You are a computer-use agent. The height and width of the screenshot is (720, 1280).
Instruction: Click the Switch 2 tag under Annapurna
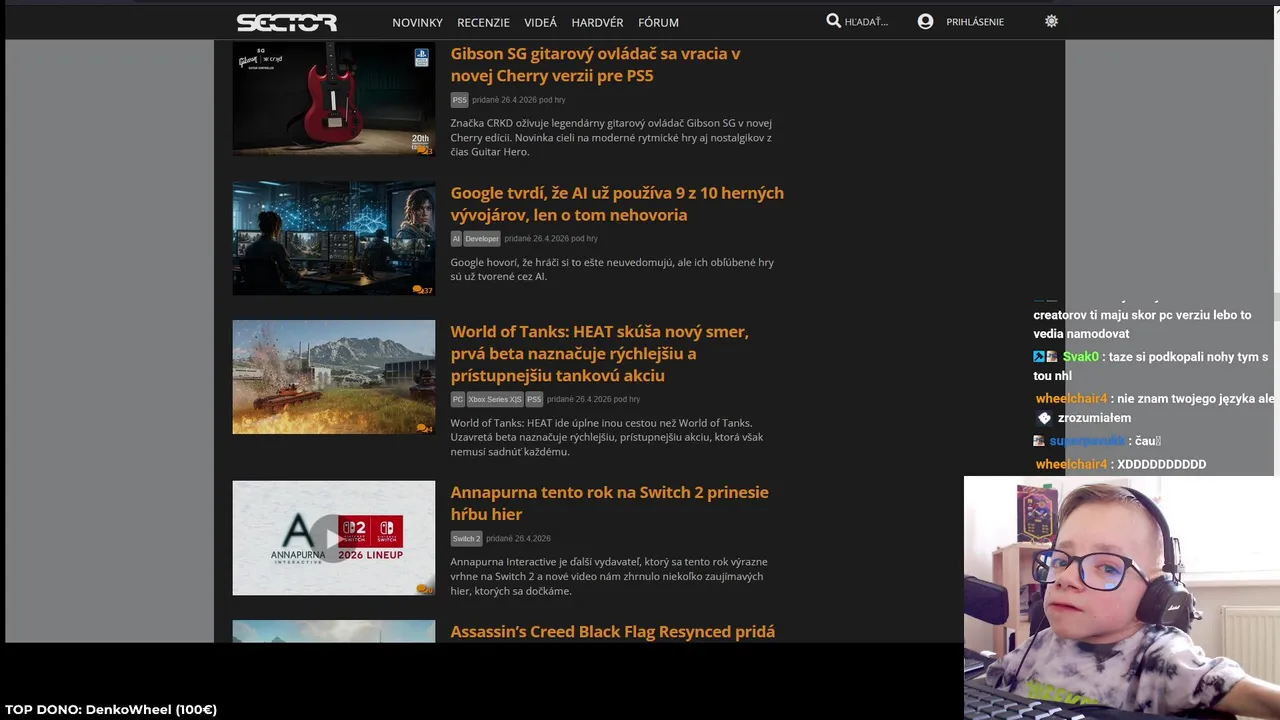coord(466,538)
